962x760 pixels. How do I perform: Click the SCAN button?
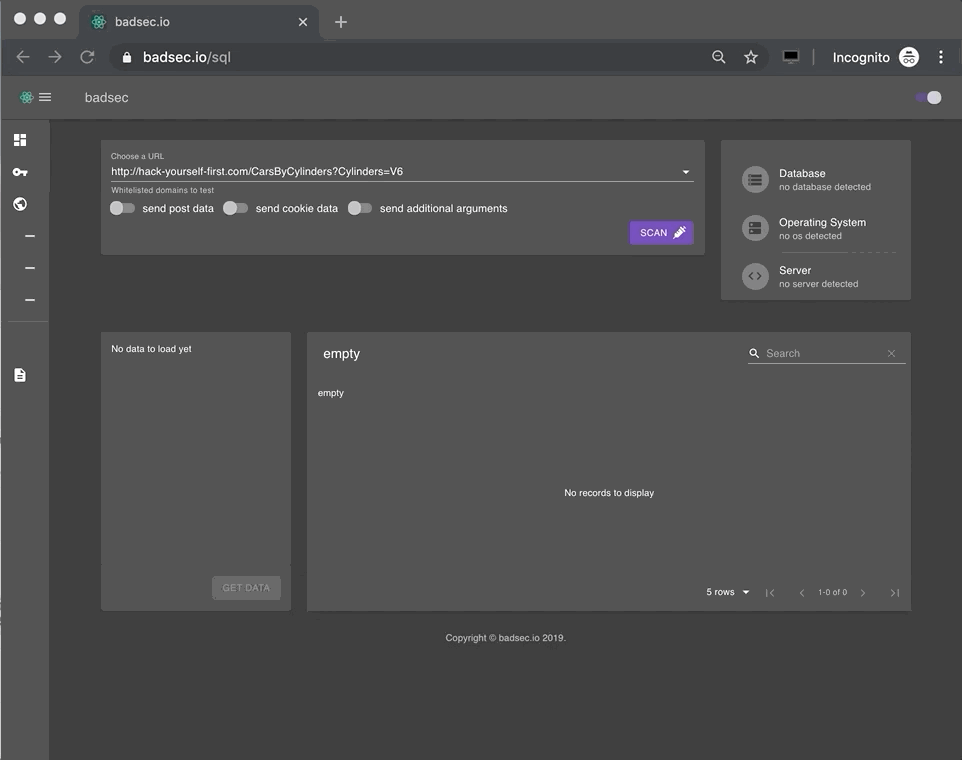(661, 233)
